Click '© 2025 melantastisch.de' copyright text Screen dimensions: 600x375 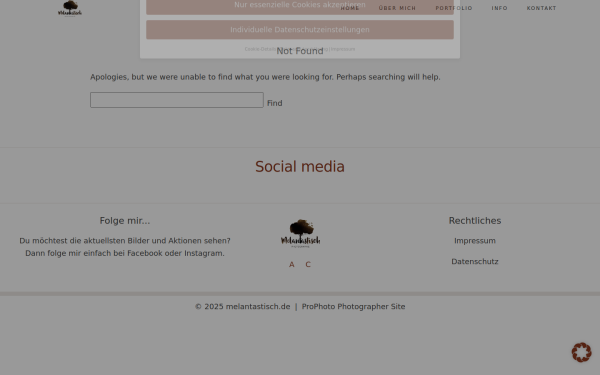coord(243,307)
